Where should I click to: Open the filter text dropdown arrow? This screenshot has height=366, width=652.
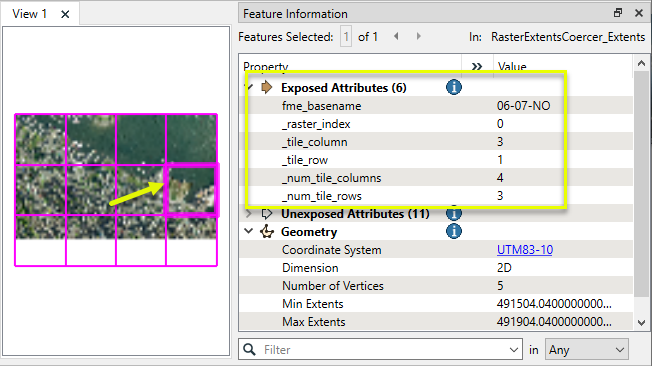coord(514,350)
